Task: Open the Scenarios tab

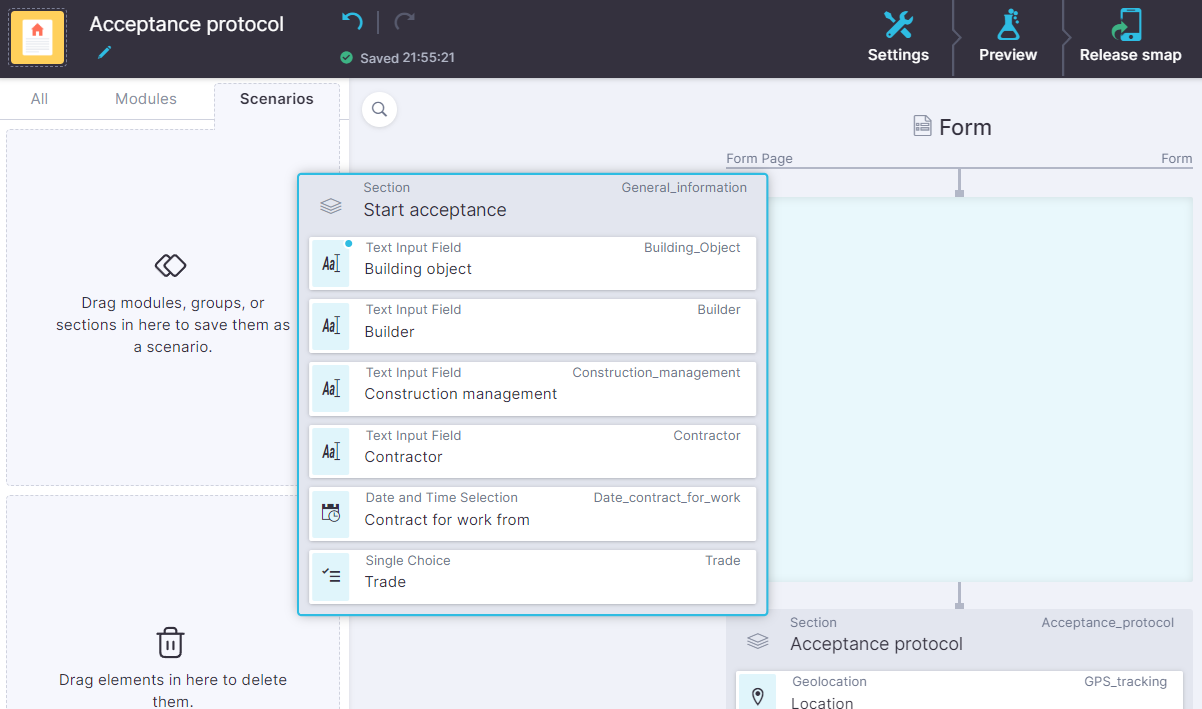Action: click(276, 99)
